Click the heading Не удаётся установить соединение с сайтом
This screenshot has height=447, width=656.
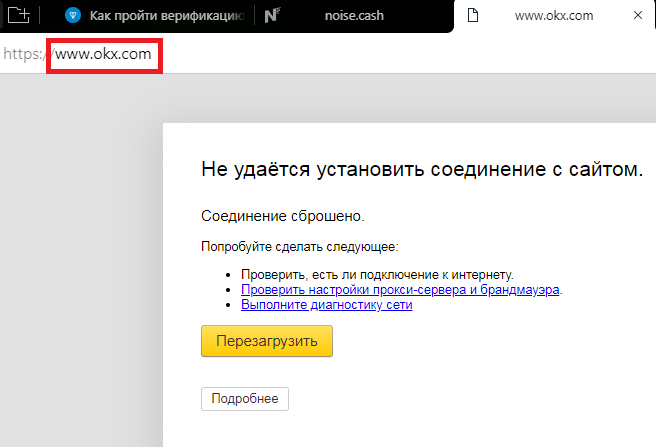(x=422, y=170)
